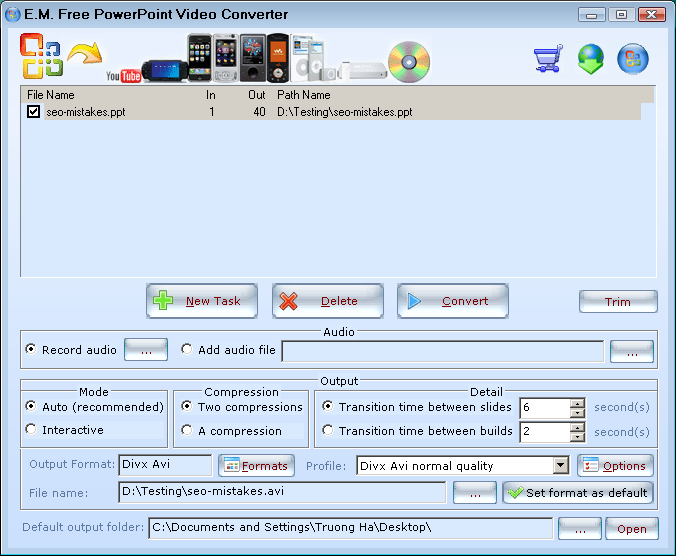Select the Add audio file option
The height and width of the screenshot is (556, 676).
click(186, 349)
